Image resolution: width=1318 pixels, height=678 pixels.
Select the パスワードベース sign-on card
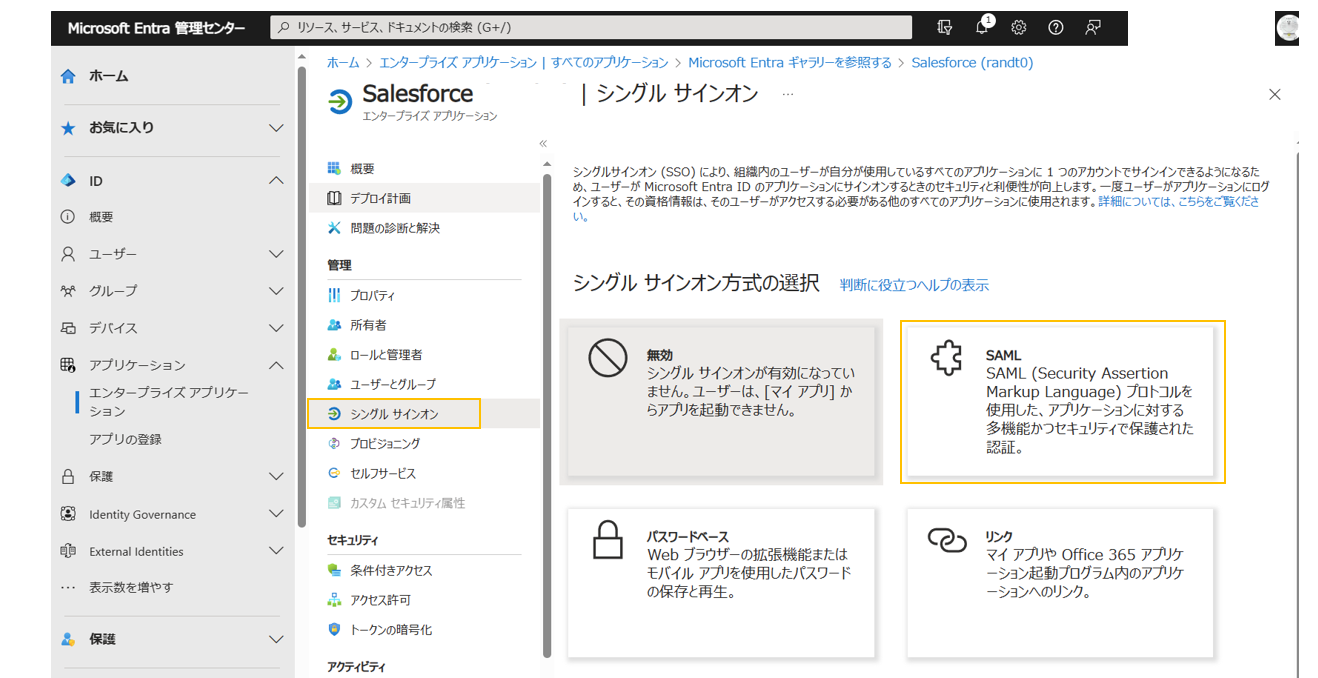(721, 583)
